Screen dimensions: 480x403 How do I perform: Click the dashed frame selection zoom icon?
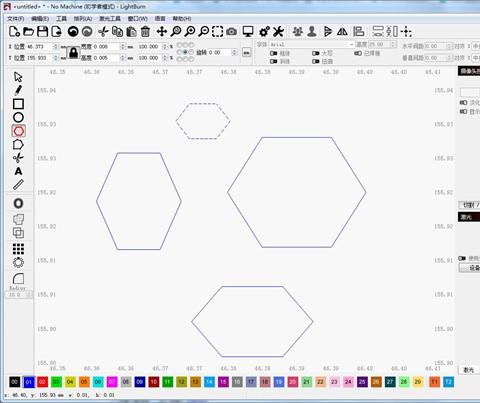(218, 32)
